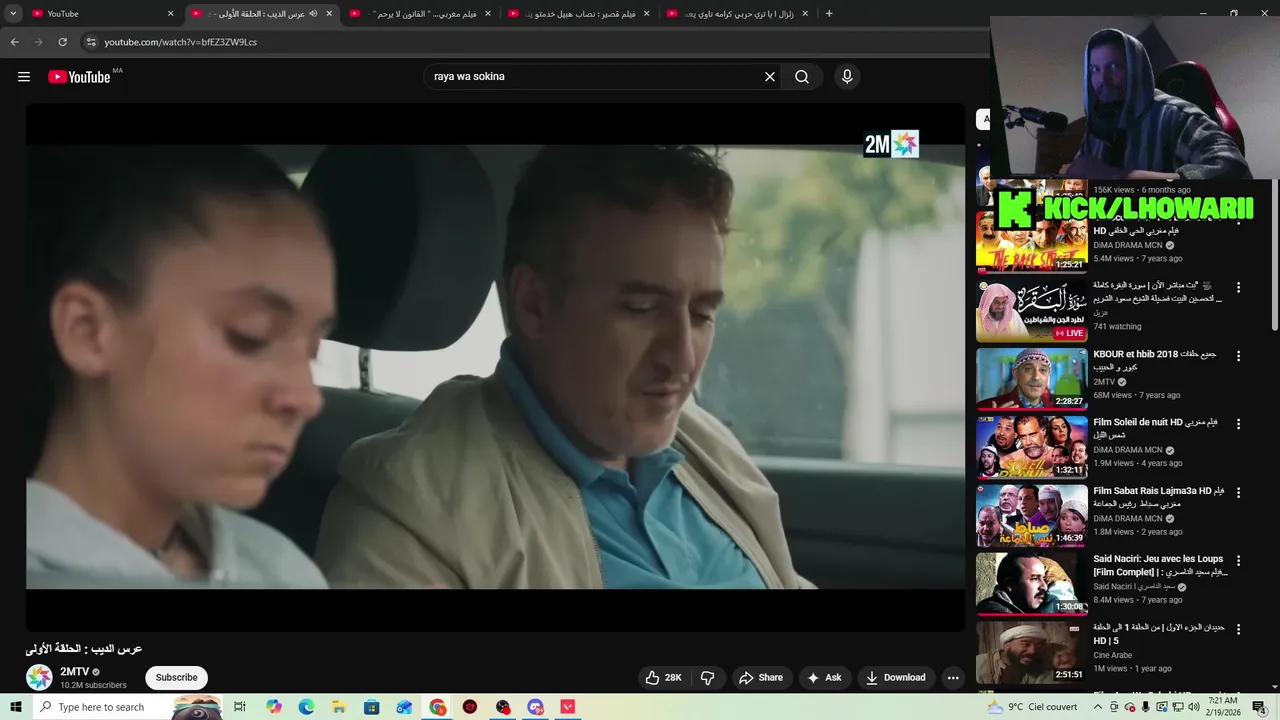This screenshot has width=1280, height=720.
Task: Close the عرس الديب tab
Action: (x=329, y=14)
